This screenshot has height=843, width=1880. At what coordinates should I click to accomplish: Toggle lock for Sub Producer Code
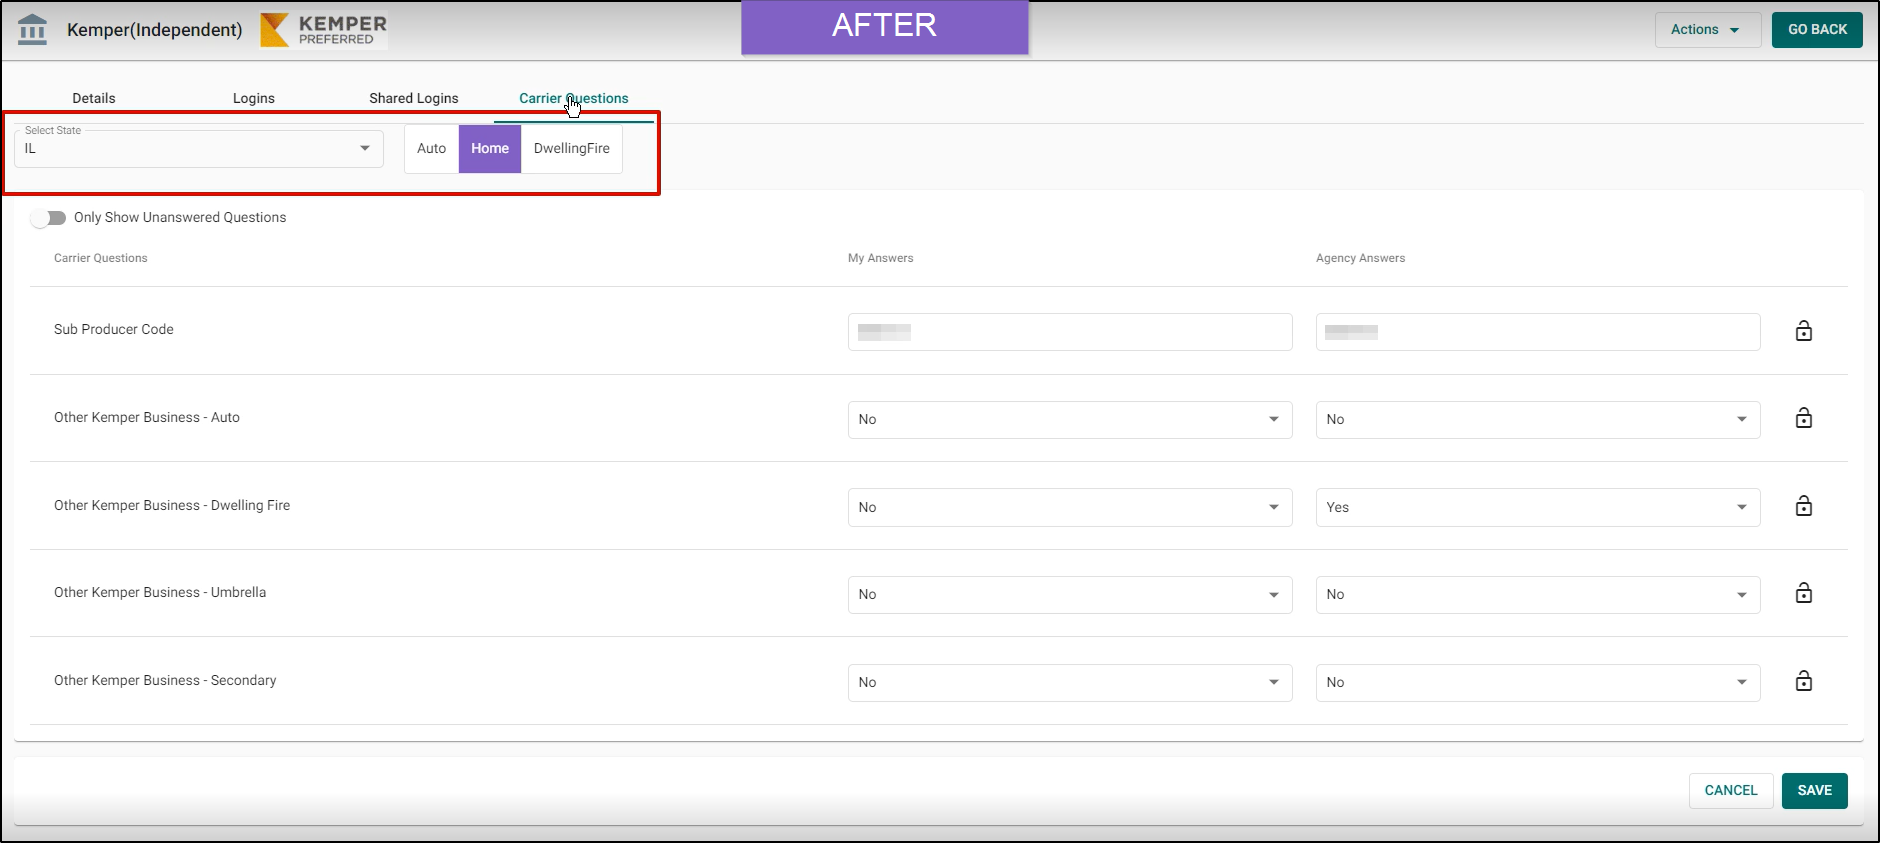[x=1804, y=331]
